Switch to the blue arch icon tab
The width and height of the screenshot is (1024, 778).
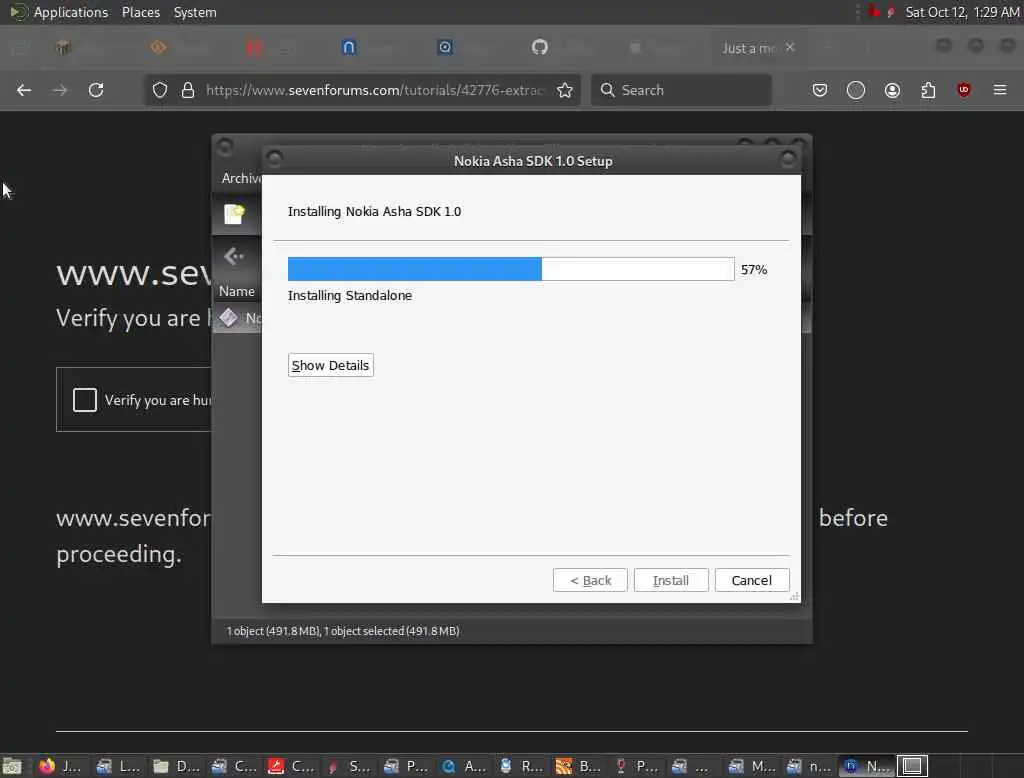[349, 47]
